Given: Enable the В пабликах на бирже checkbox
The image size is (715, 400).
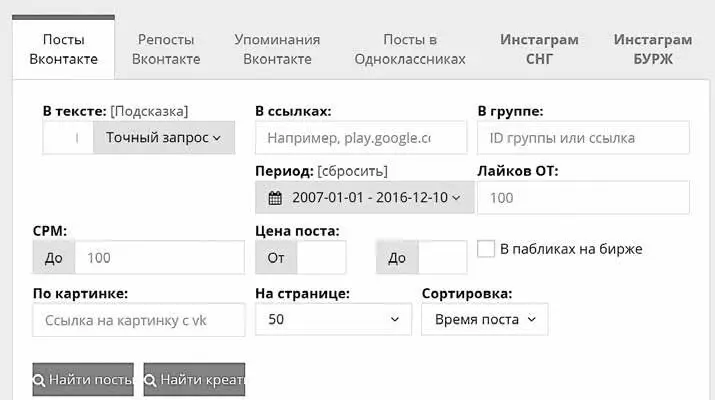Looking at the screenshot, I should [486, 249].
